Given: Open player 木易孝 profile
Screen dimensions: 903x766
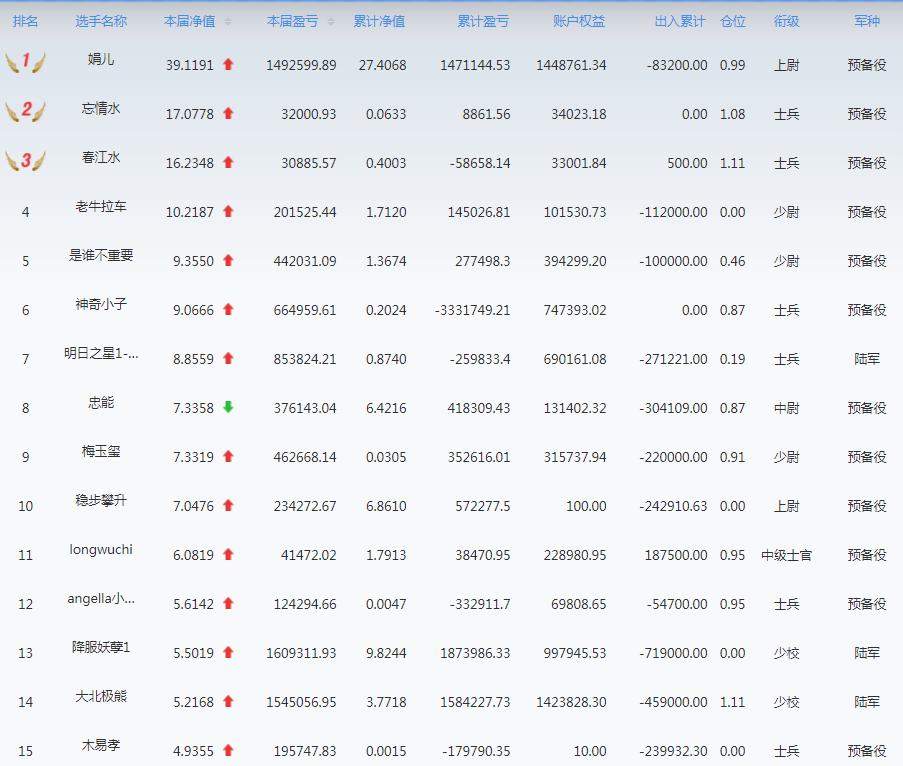Looking at the screenshot, I should click(101, 745).
